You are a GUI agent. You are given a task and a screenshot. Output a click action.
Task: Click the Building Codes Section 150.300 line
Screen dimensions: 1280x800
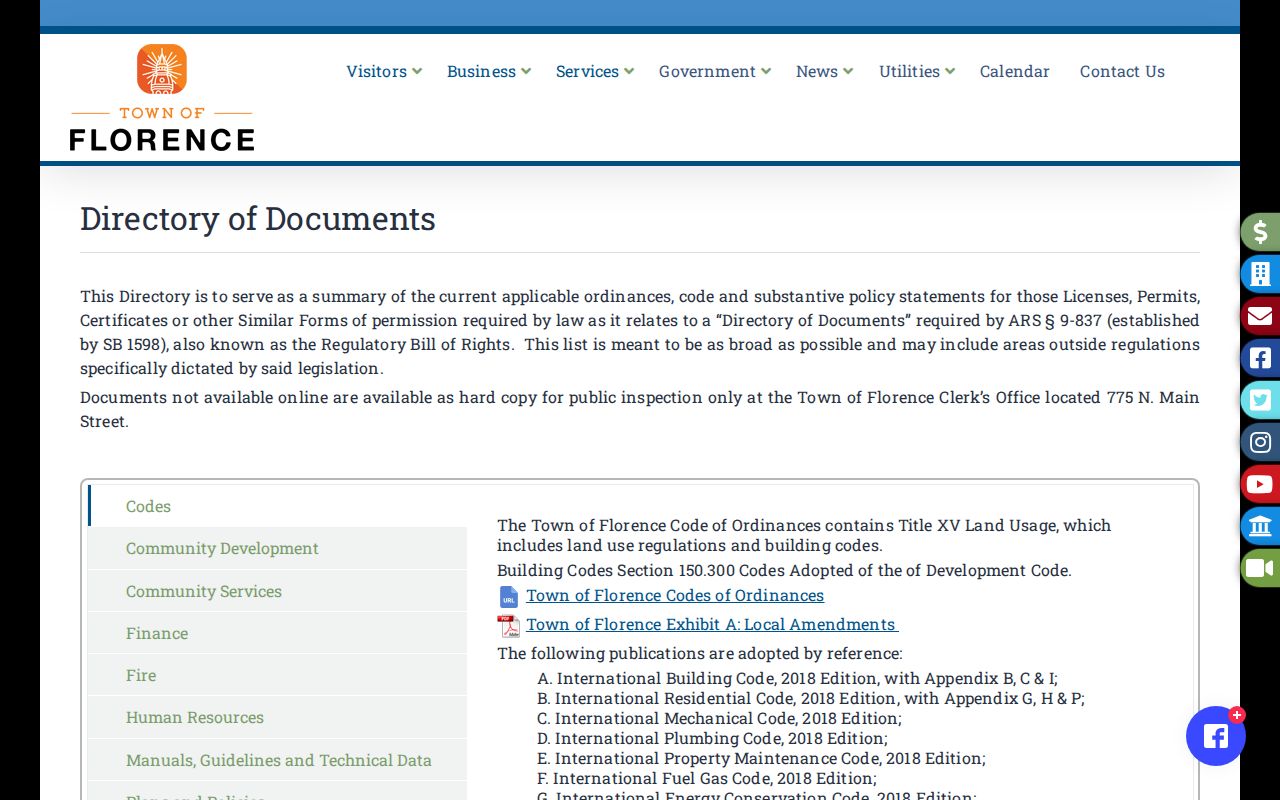coord(784,570)
